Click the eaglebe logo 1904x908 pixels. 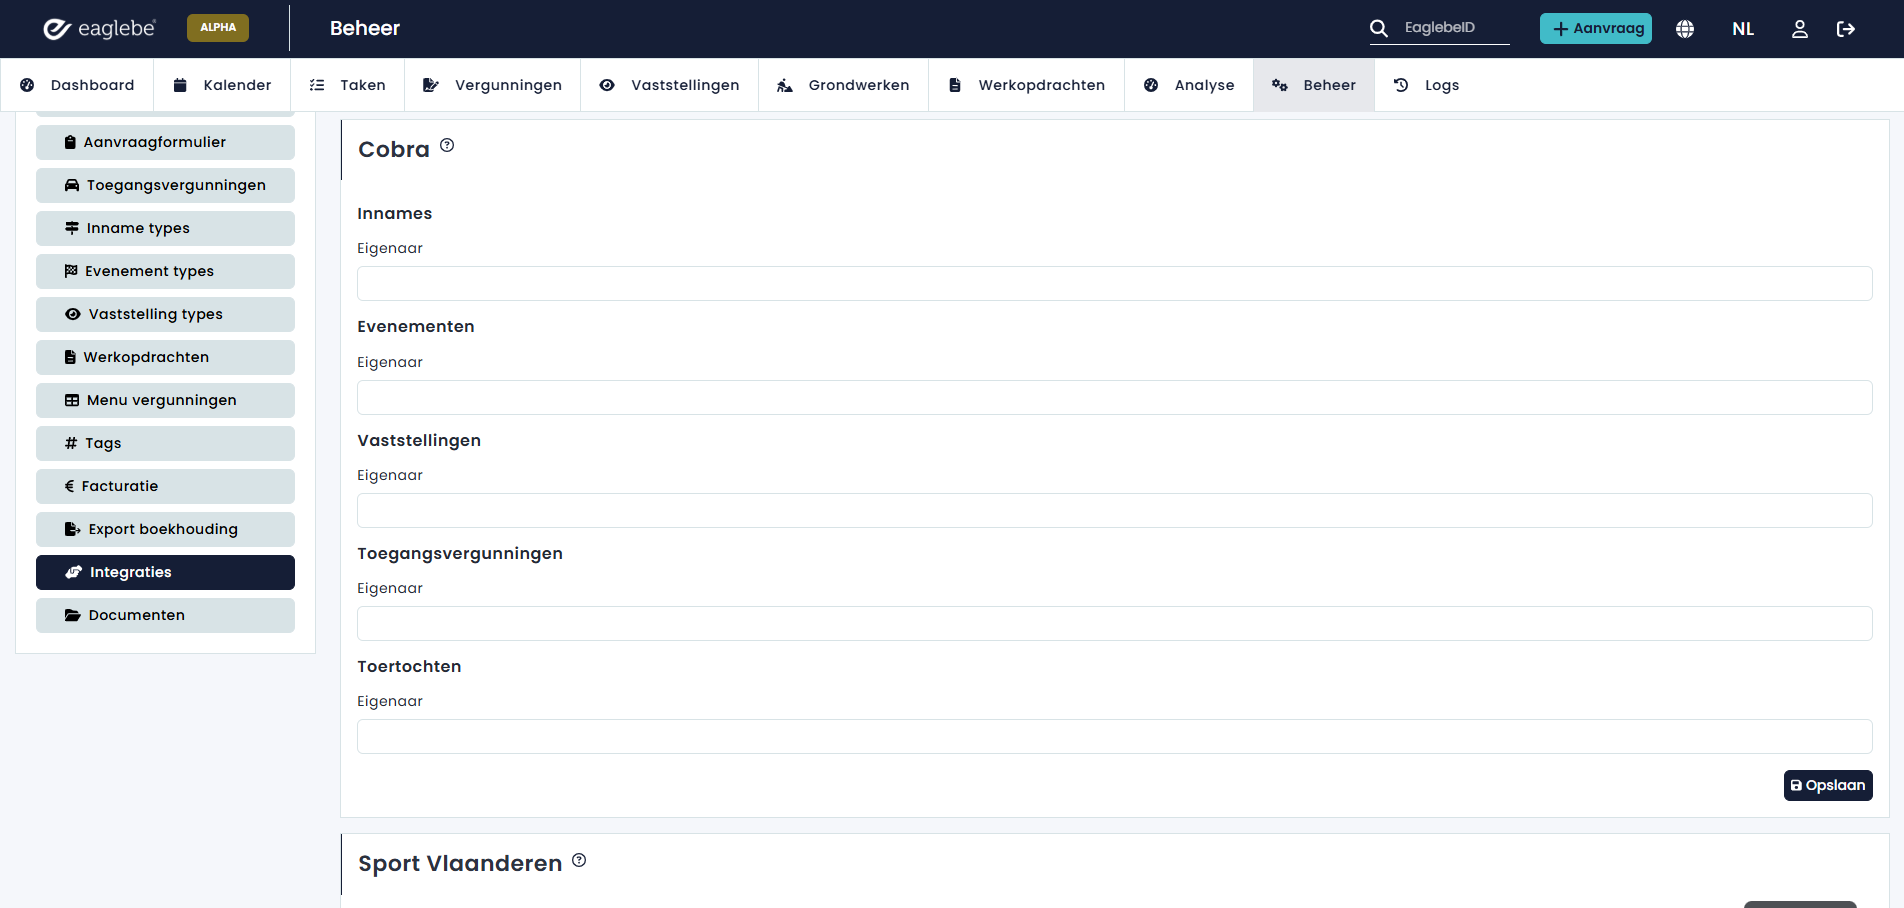pyautogui.click(x=99, y=28)
